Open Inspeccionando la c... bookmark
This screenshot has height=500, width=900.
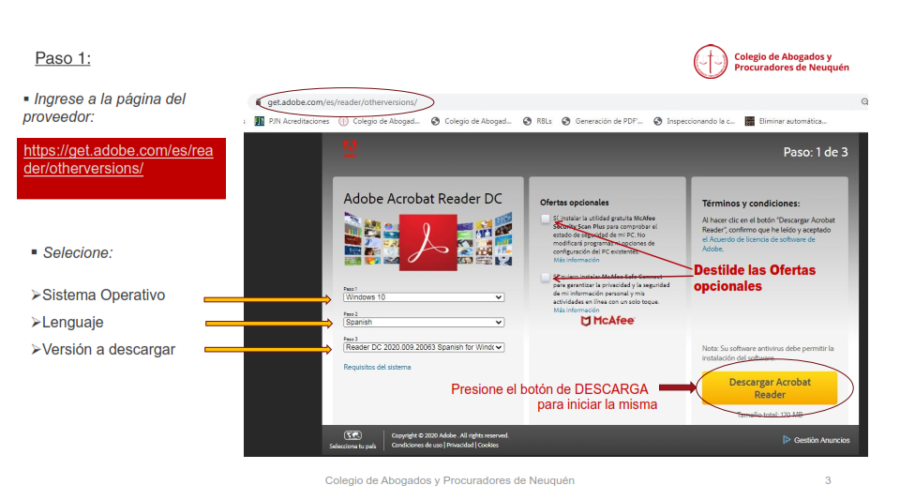pos(694,121)
